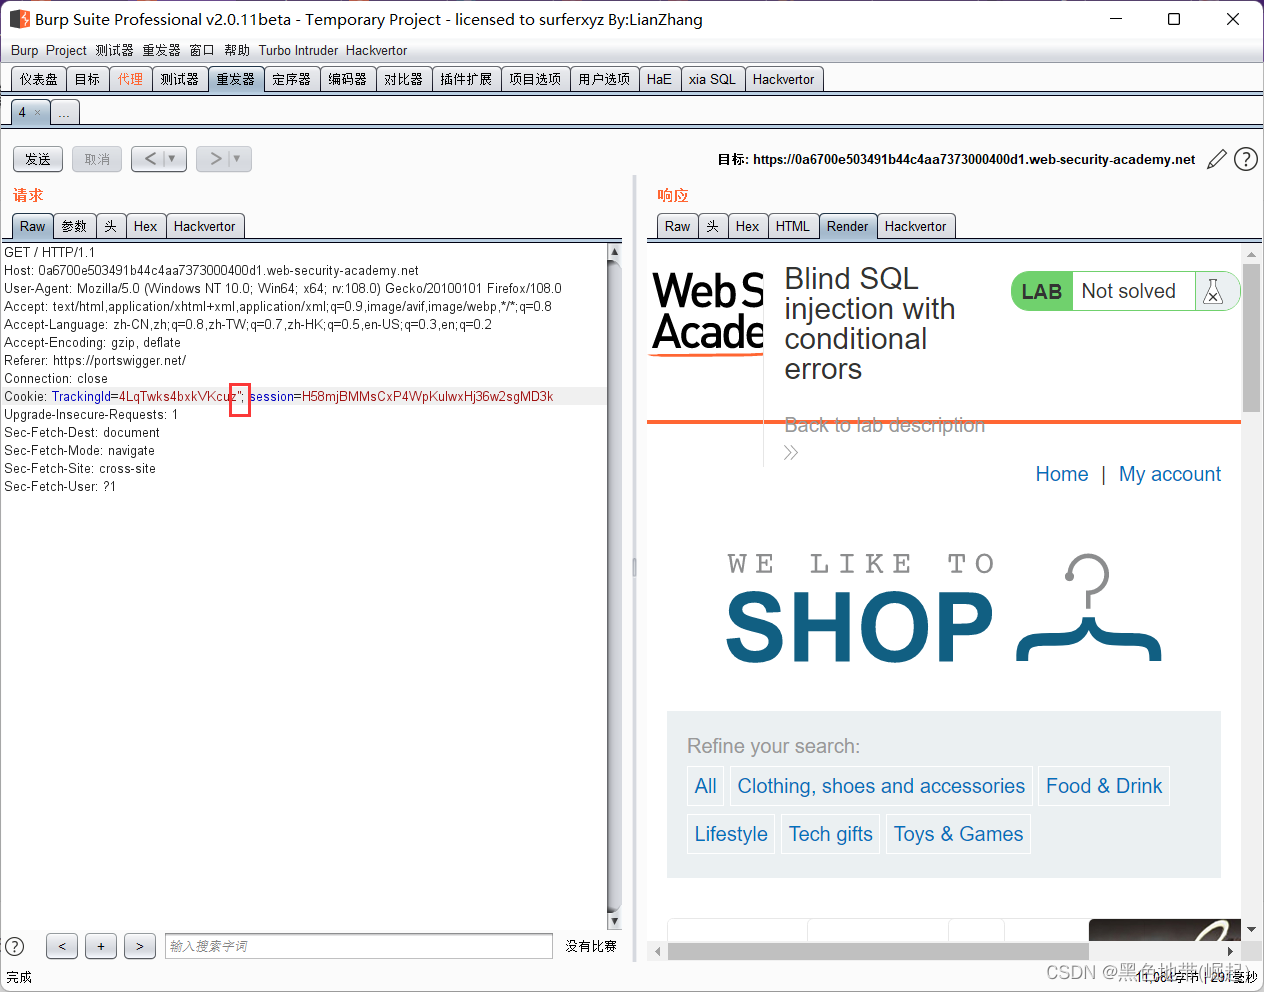Switch to the 插件扩展 tab
Viewport: 1264px width, 992px height.
coord(466,79)
